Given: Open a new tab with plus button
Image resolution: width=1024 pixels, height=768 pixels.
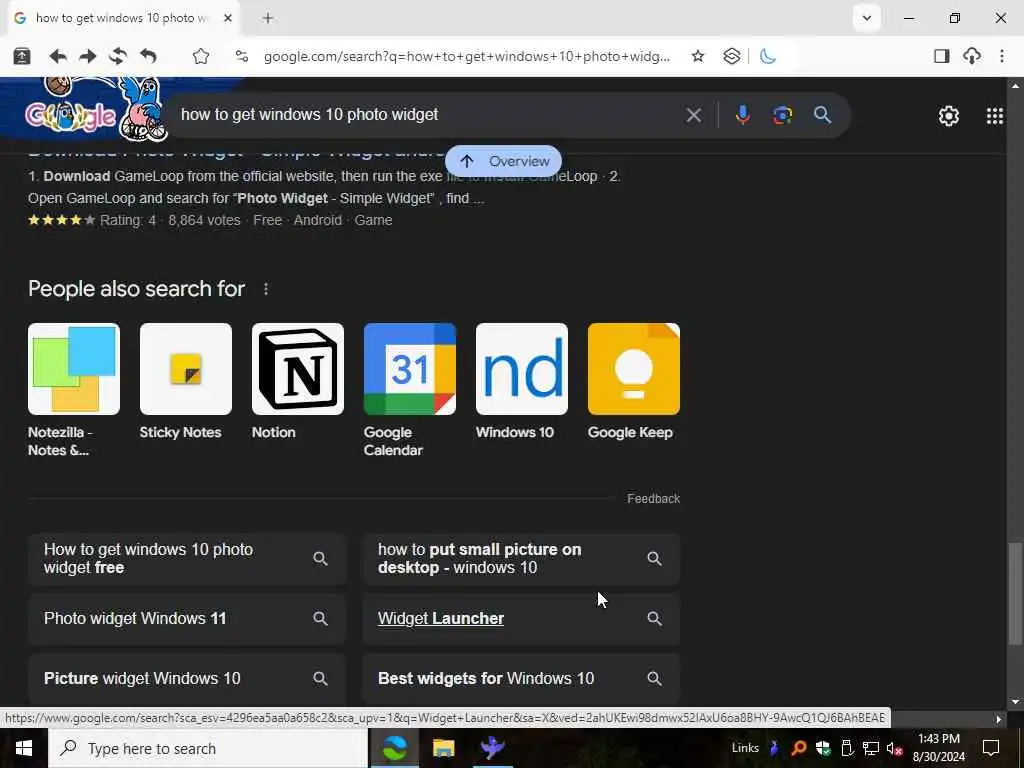Looking at the screenshot, I should tap(268, 18).
